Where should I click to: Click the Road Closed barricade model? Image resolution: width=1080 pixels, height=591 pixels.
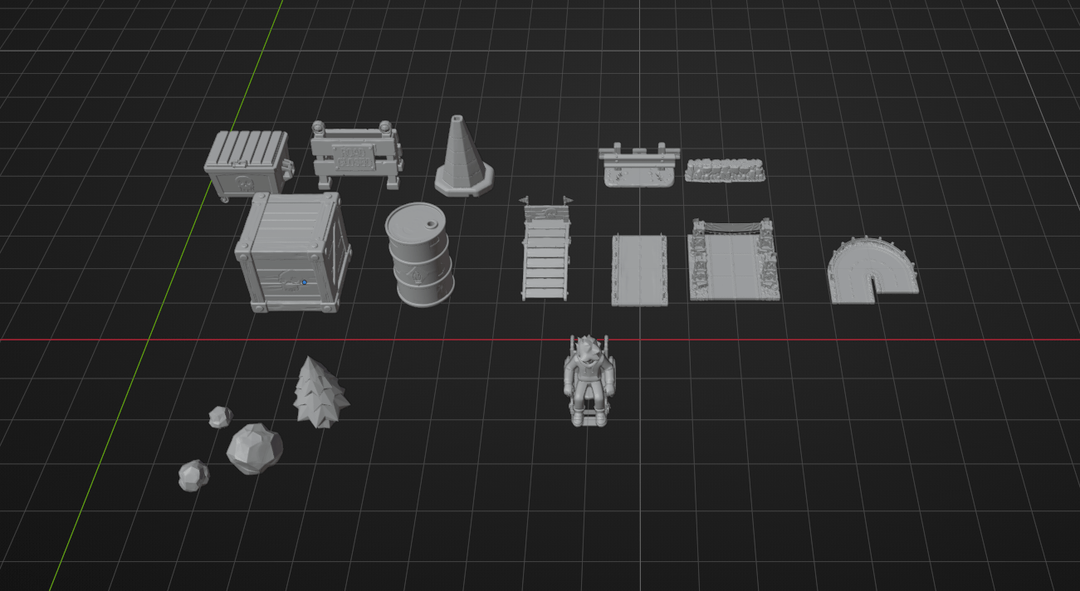tap(355, 155)
